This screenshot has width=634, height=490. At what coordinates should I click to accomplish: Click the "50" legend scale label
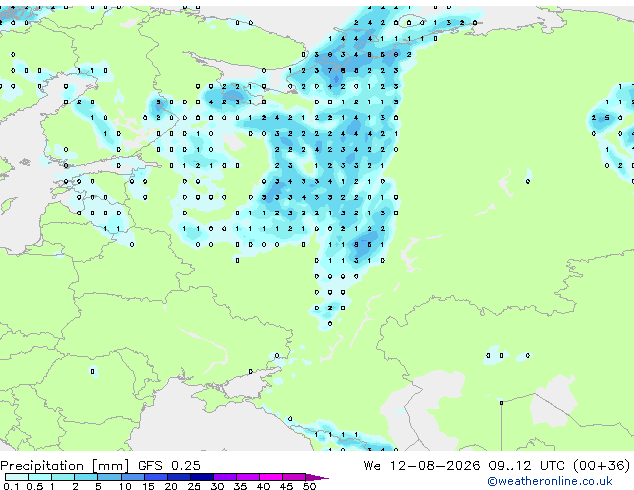coord(309,486)
